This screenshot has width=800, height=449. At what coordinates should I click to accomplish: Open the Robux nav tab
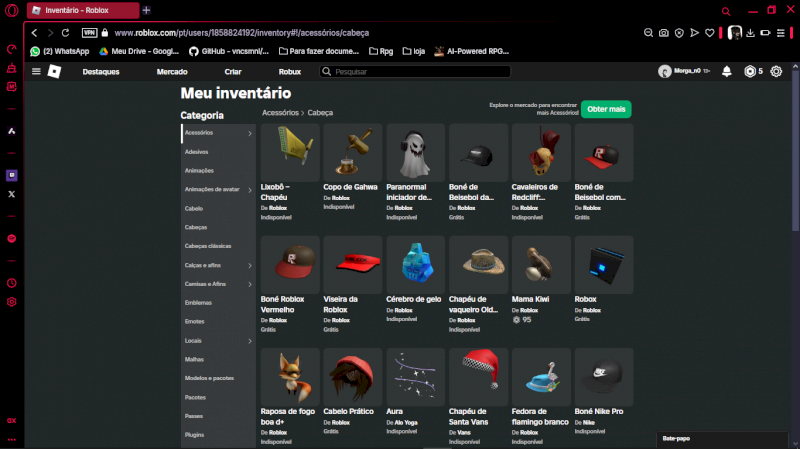[x=289, y=72]
